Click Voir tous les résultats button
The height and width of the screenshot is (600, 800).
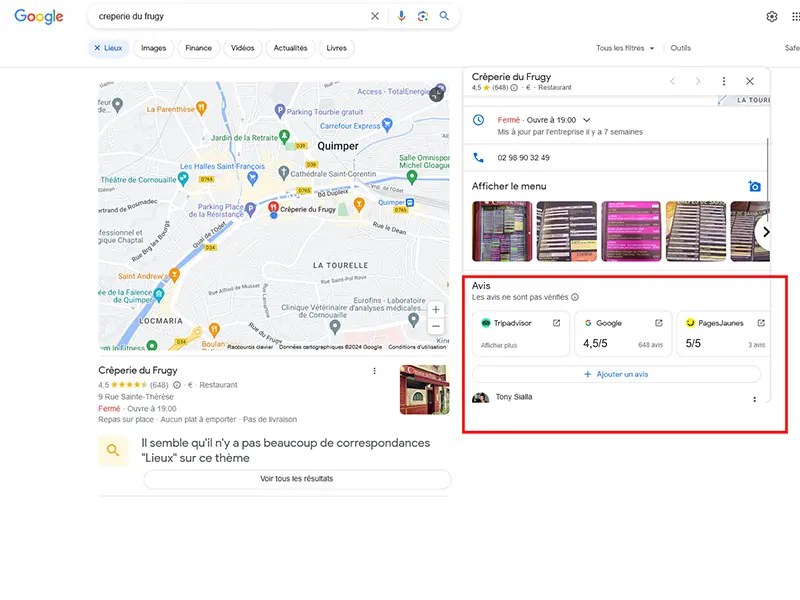[297, 479]
